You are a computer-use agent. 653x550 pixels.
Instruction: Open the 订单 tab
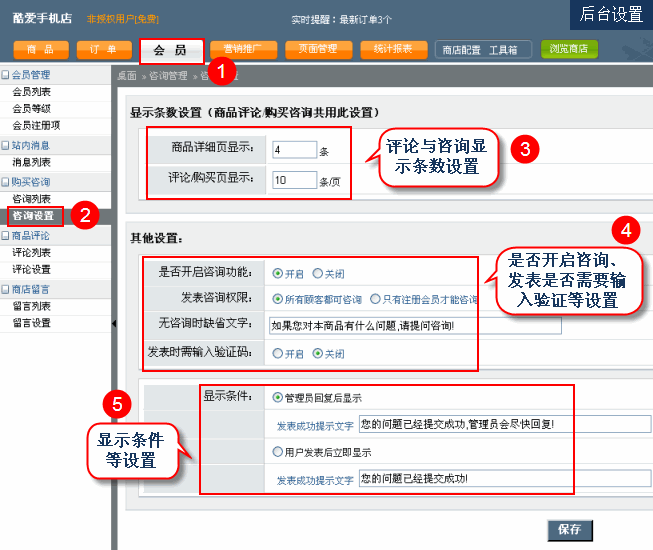click(x=104, y=50)
